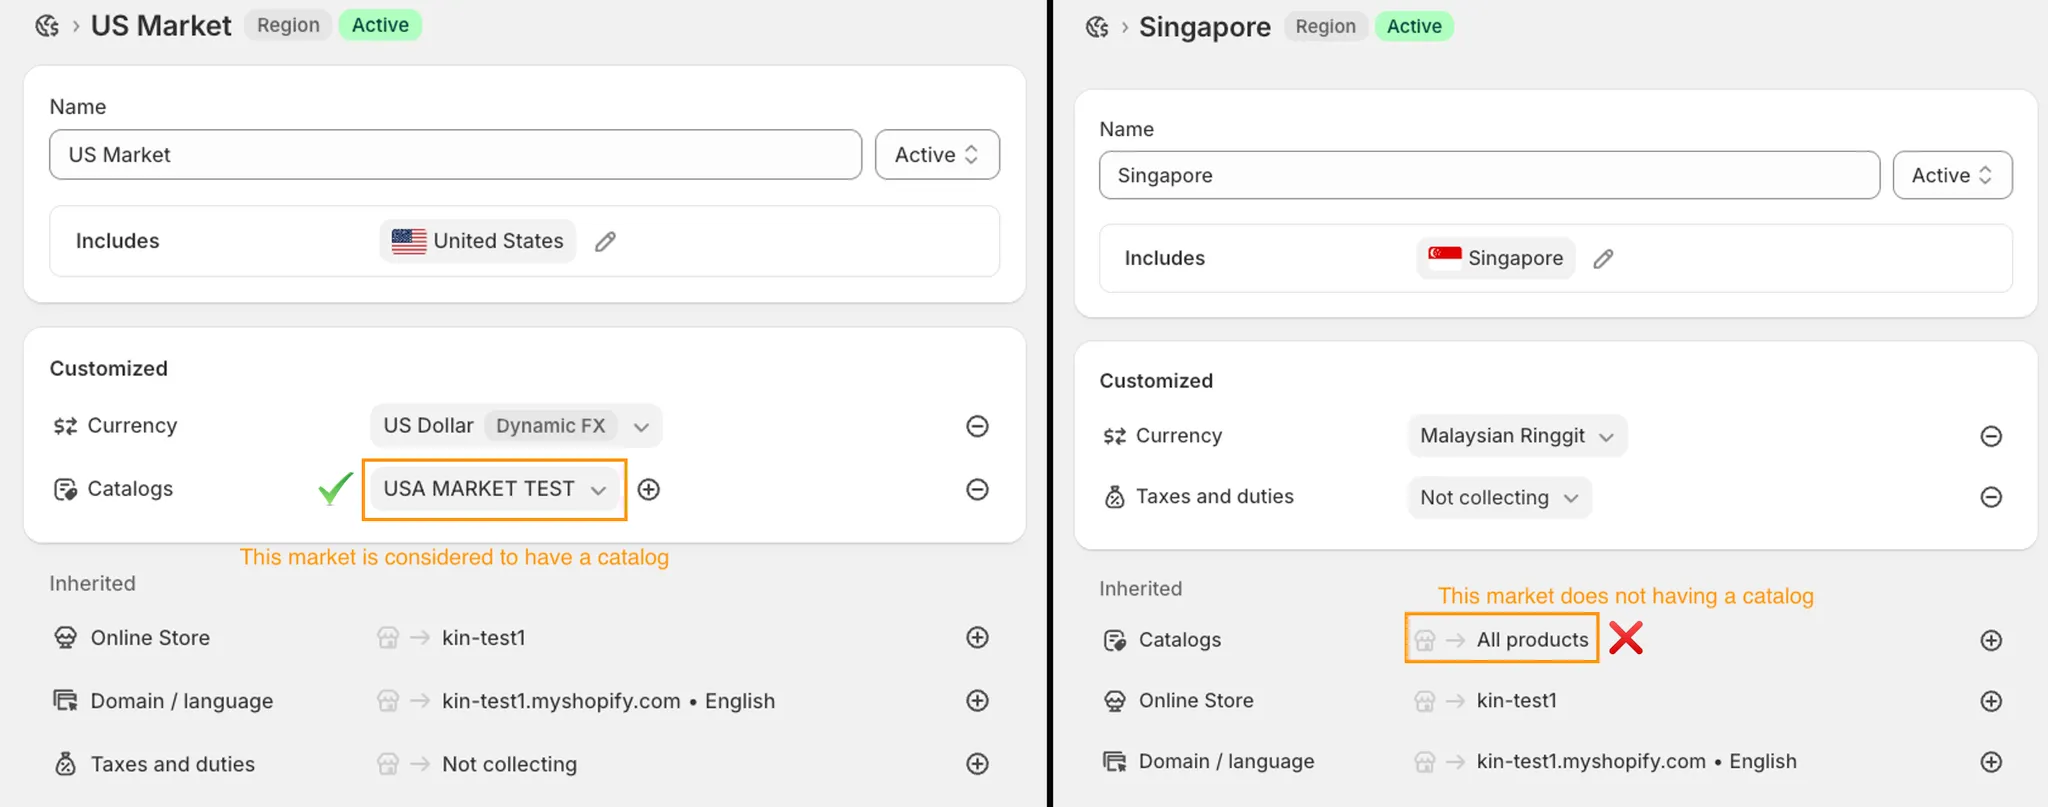Viewport: 2048px width, 807px height.
Task: Click Markets icon beside Singapore title
Action: tap(1097, 27)
